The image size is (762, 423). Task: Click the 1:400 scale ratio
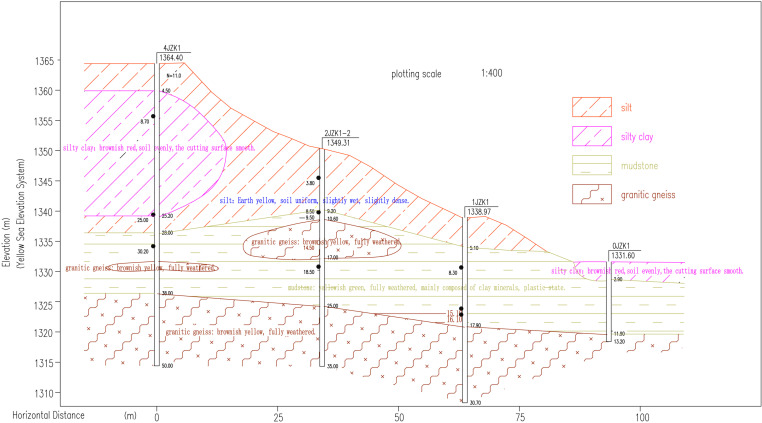[492, 73]
